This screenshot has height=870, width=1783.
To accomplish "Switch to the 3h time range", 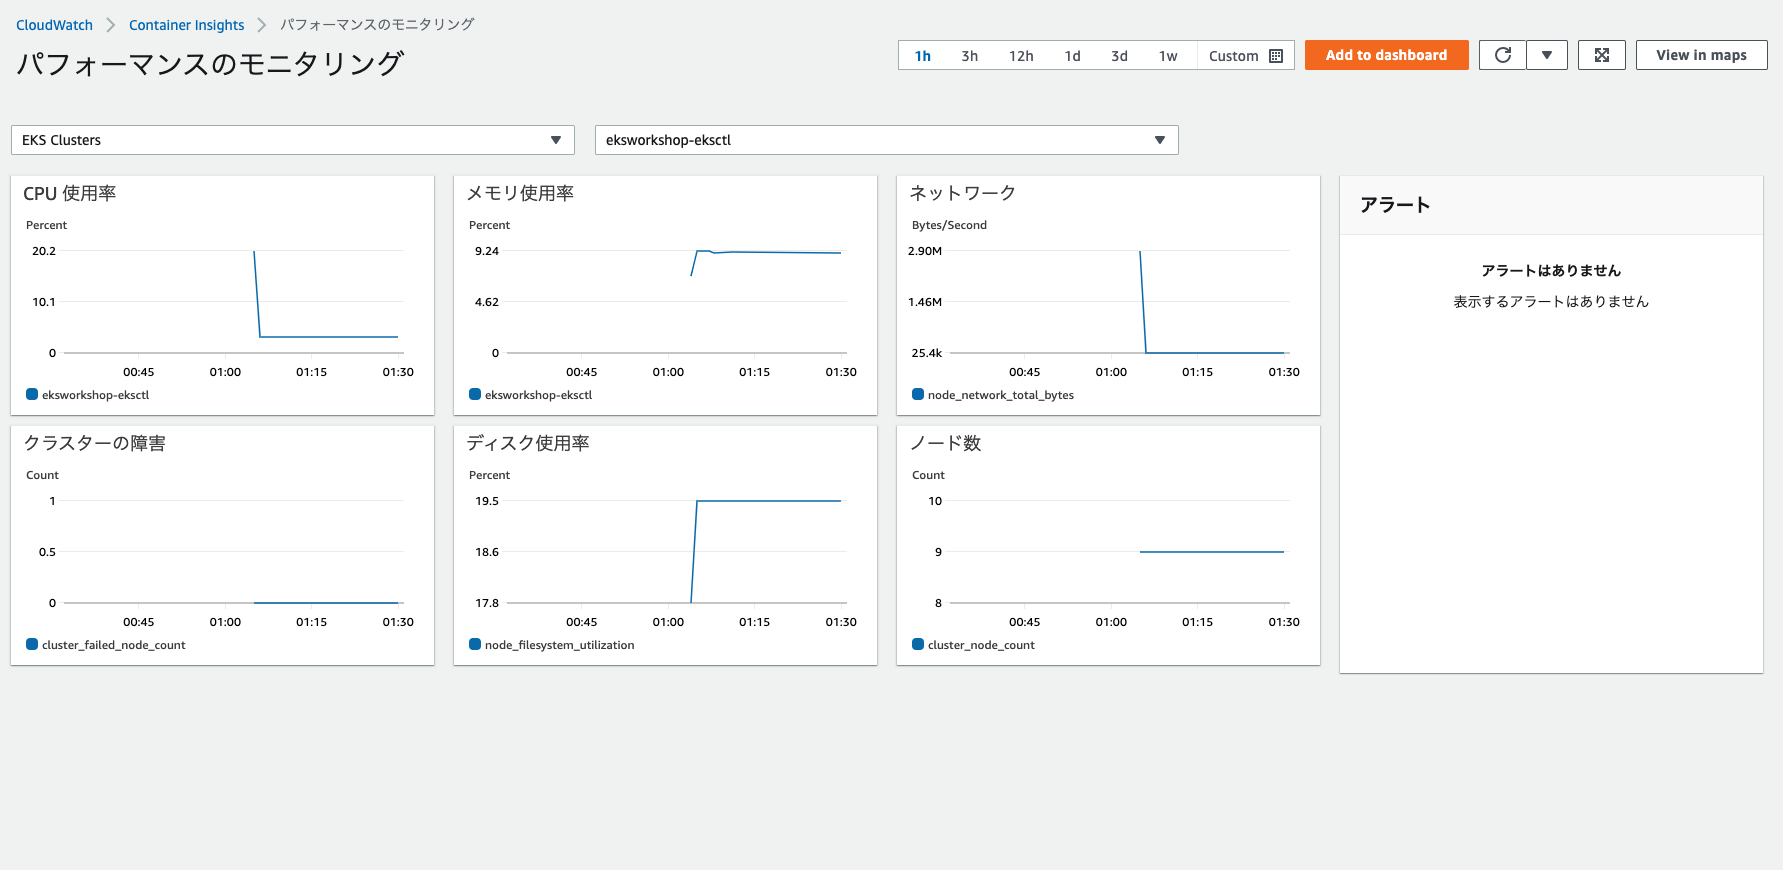I will (x=969, y=56).
